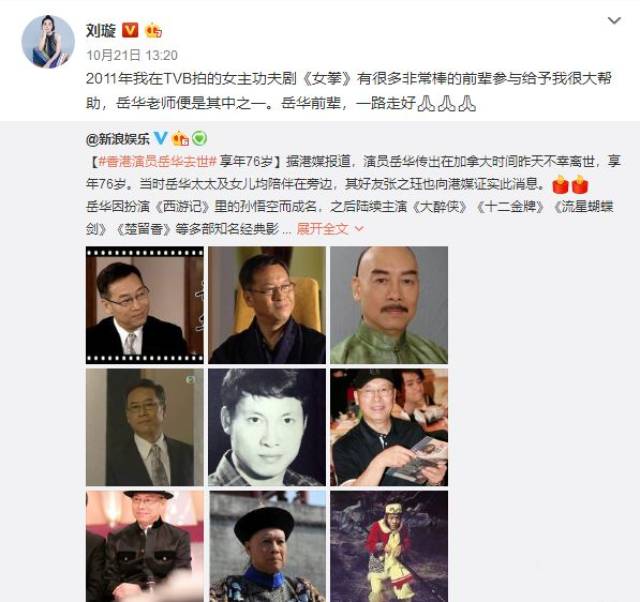Click 刘璇's profile avatar
The image size is (640, 602).
[48, 41]
